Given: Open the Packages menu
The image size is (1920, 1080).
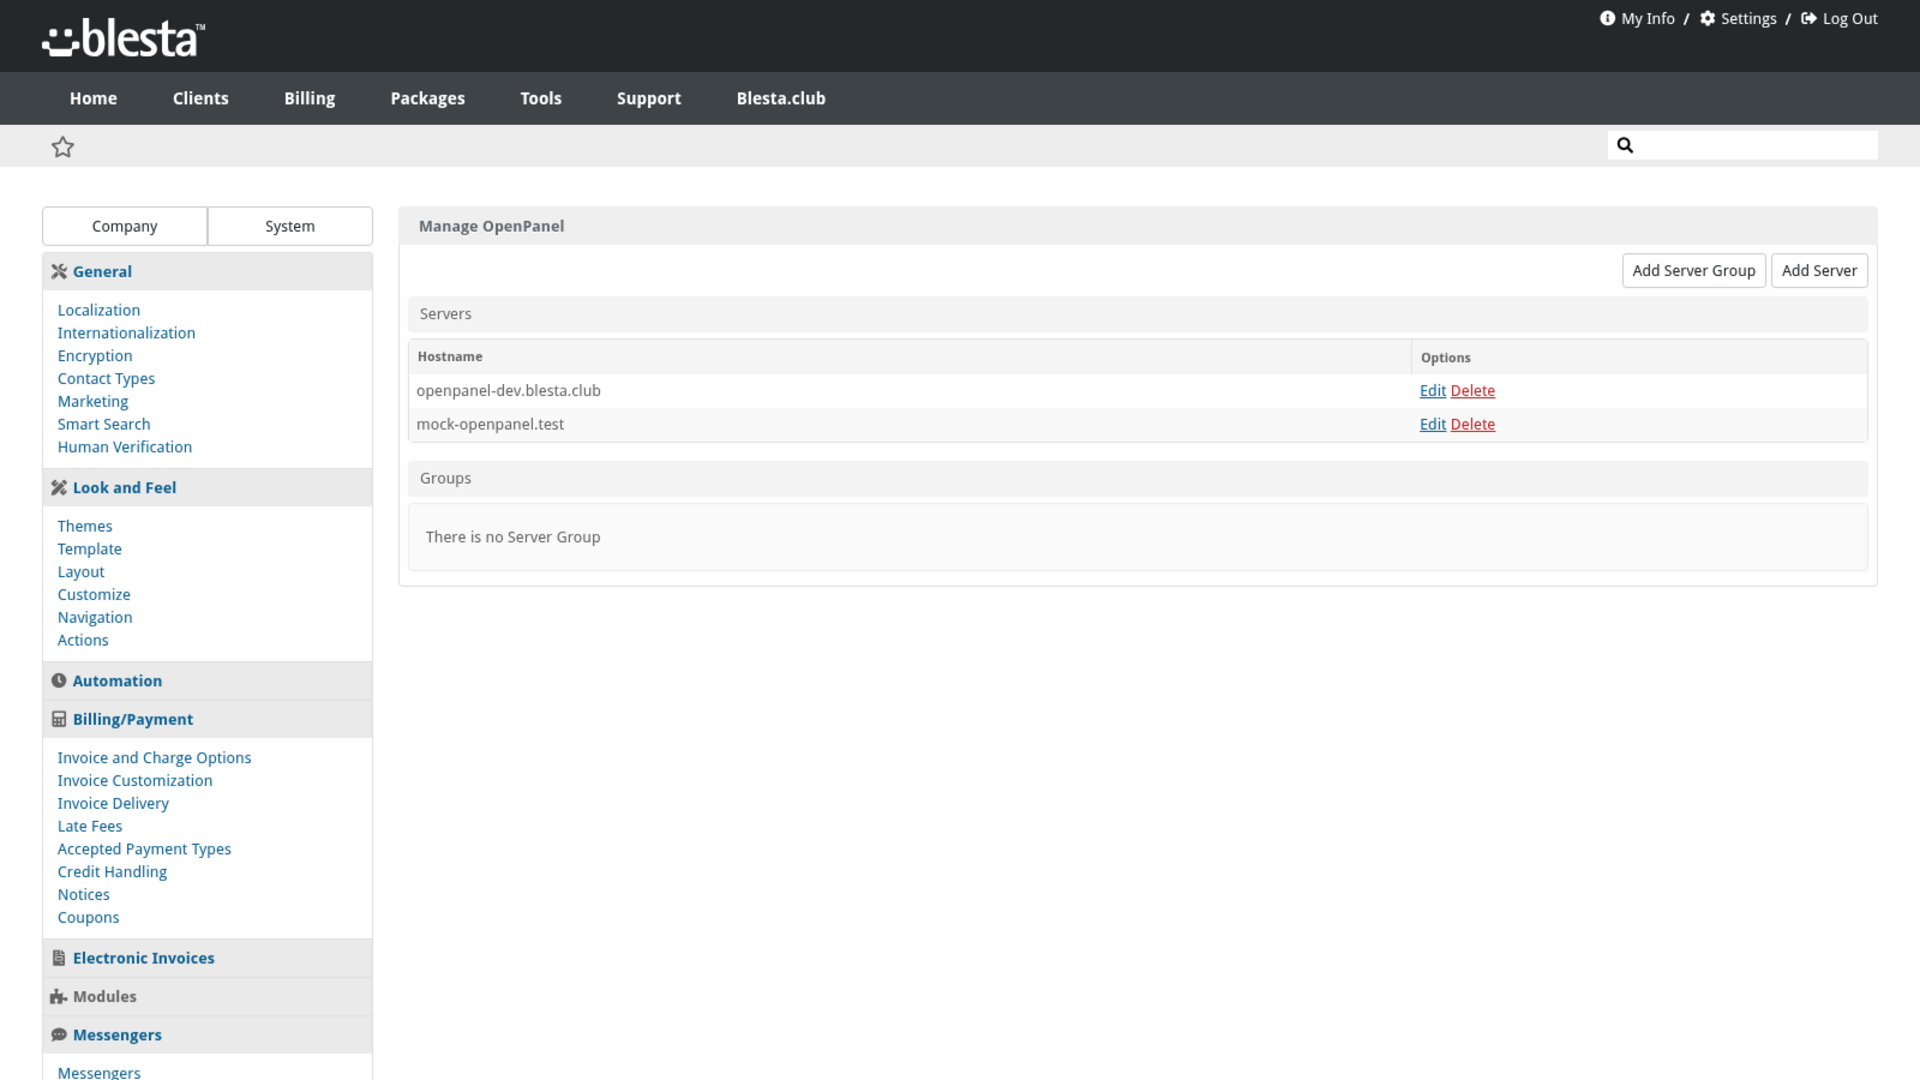Looking at the screenshot, I should pos(427,98).
